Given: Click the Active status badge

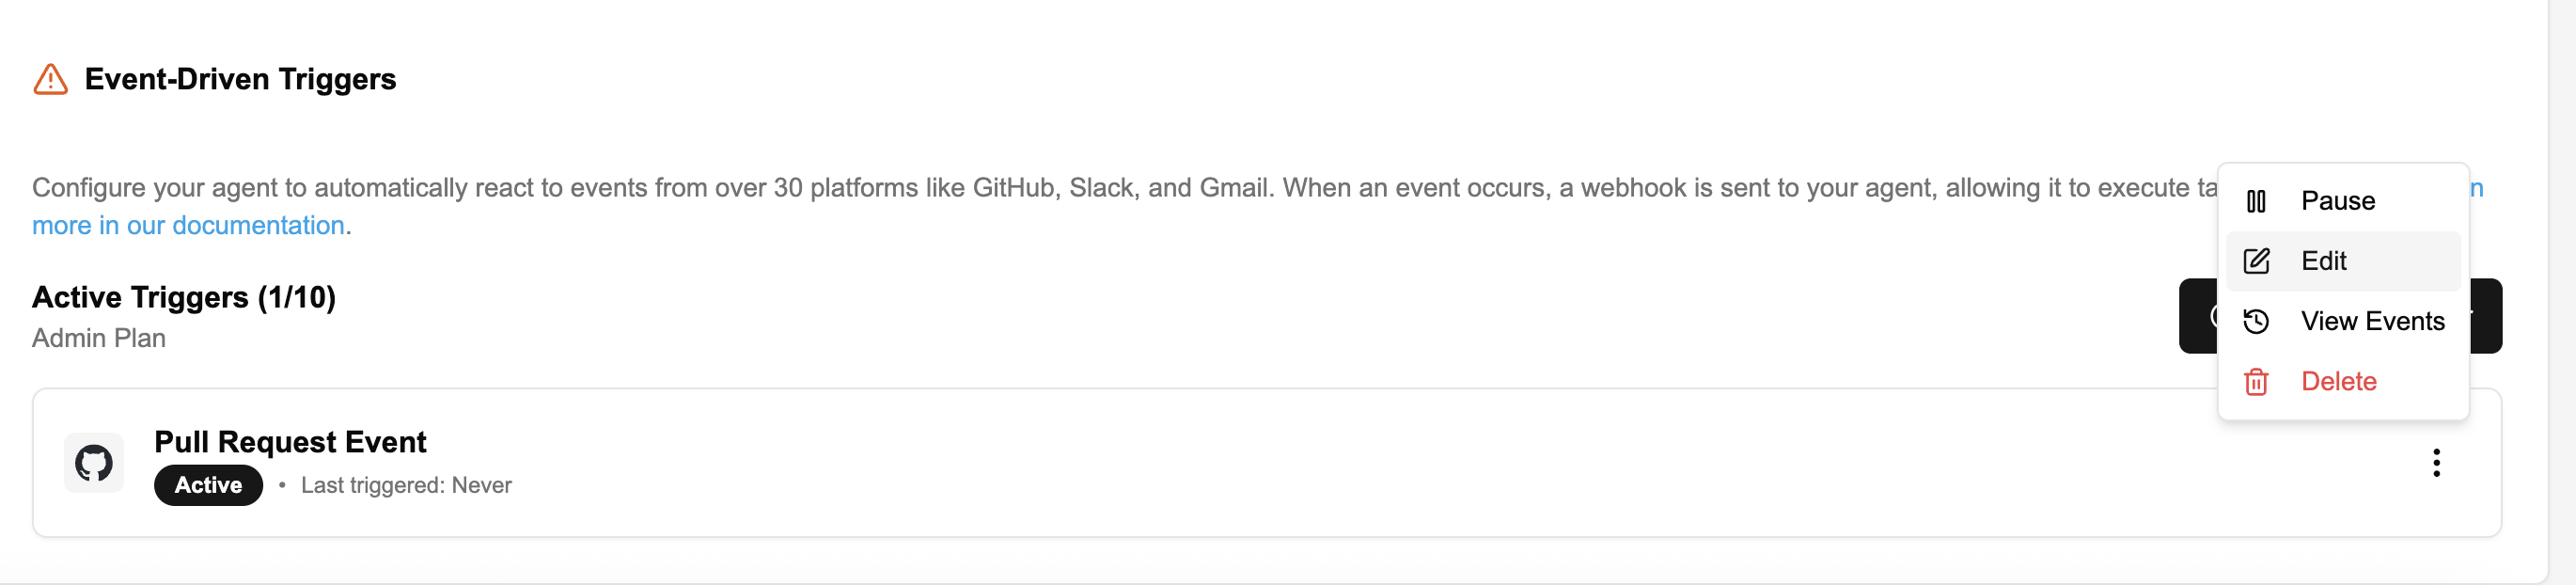Looking at the screenshot, I should (208, 485).
